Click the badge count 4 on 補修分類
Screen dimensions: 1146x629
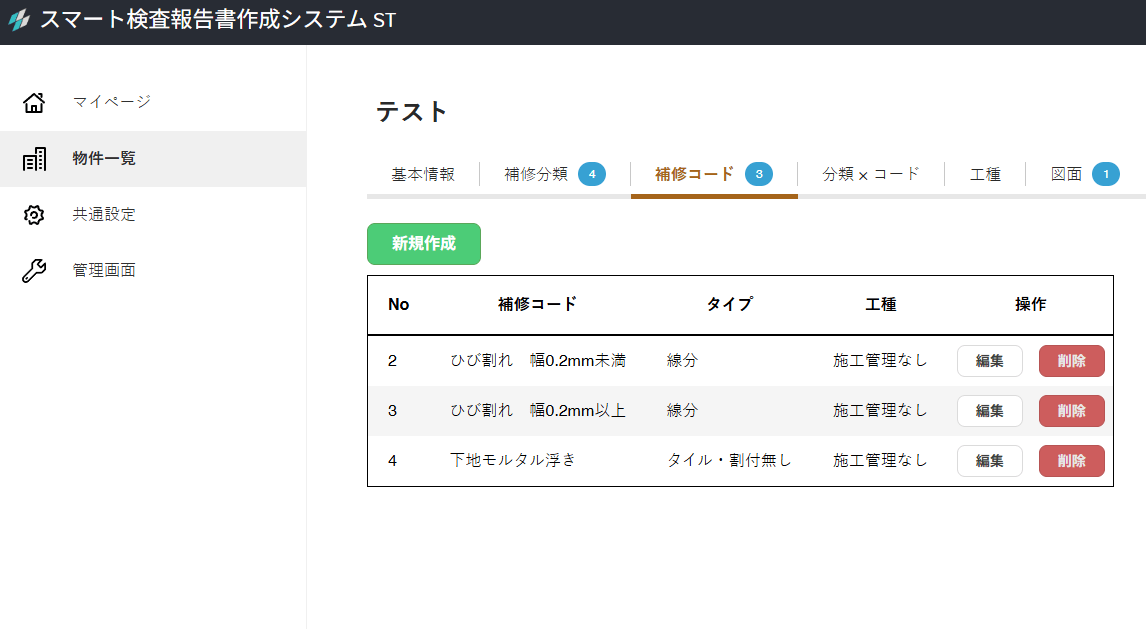(592, 174)
